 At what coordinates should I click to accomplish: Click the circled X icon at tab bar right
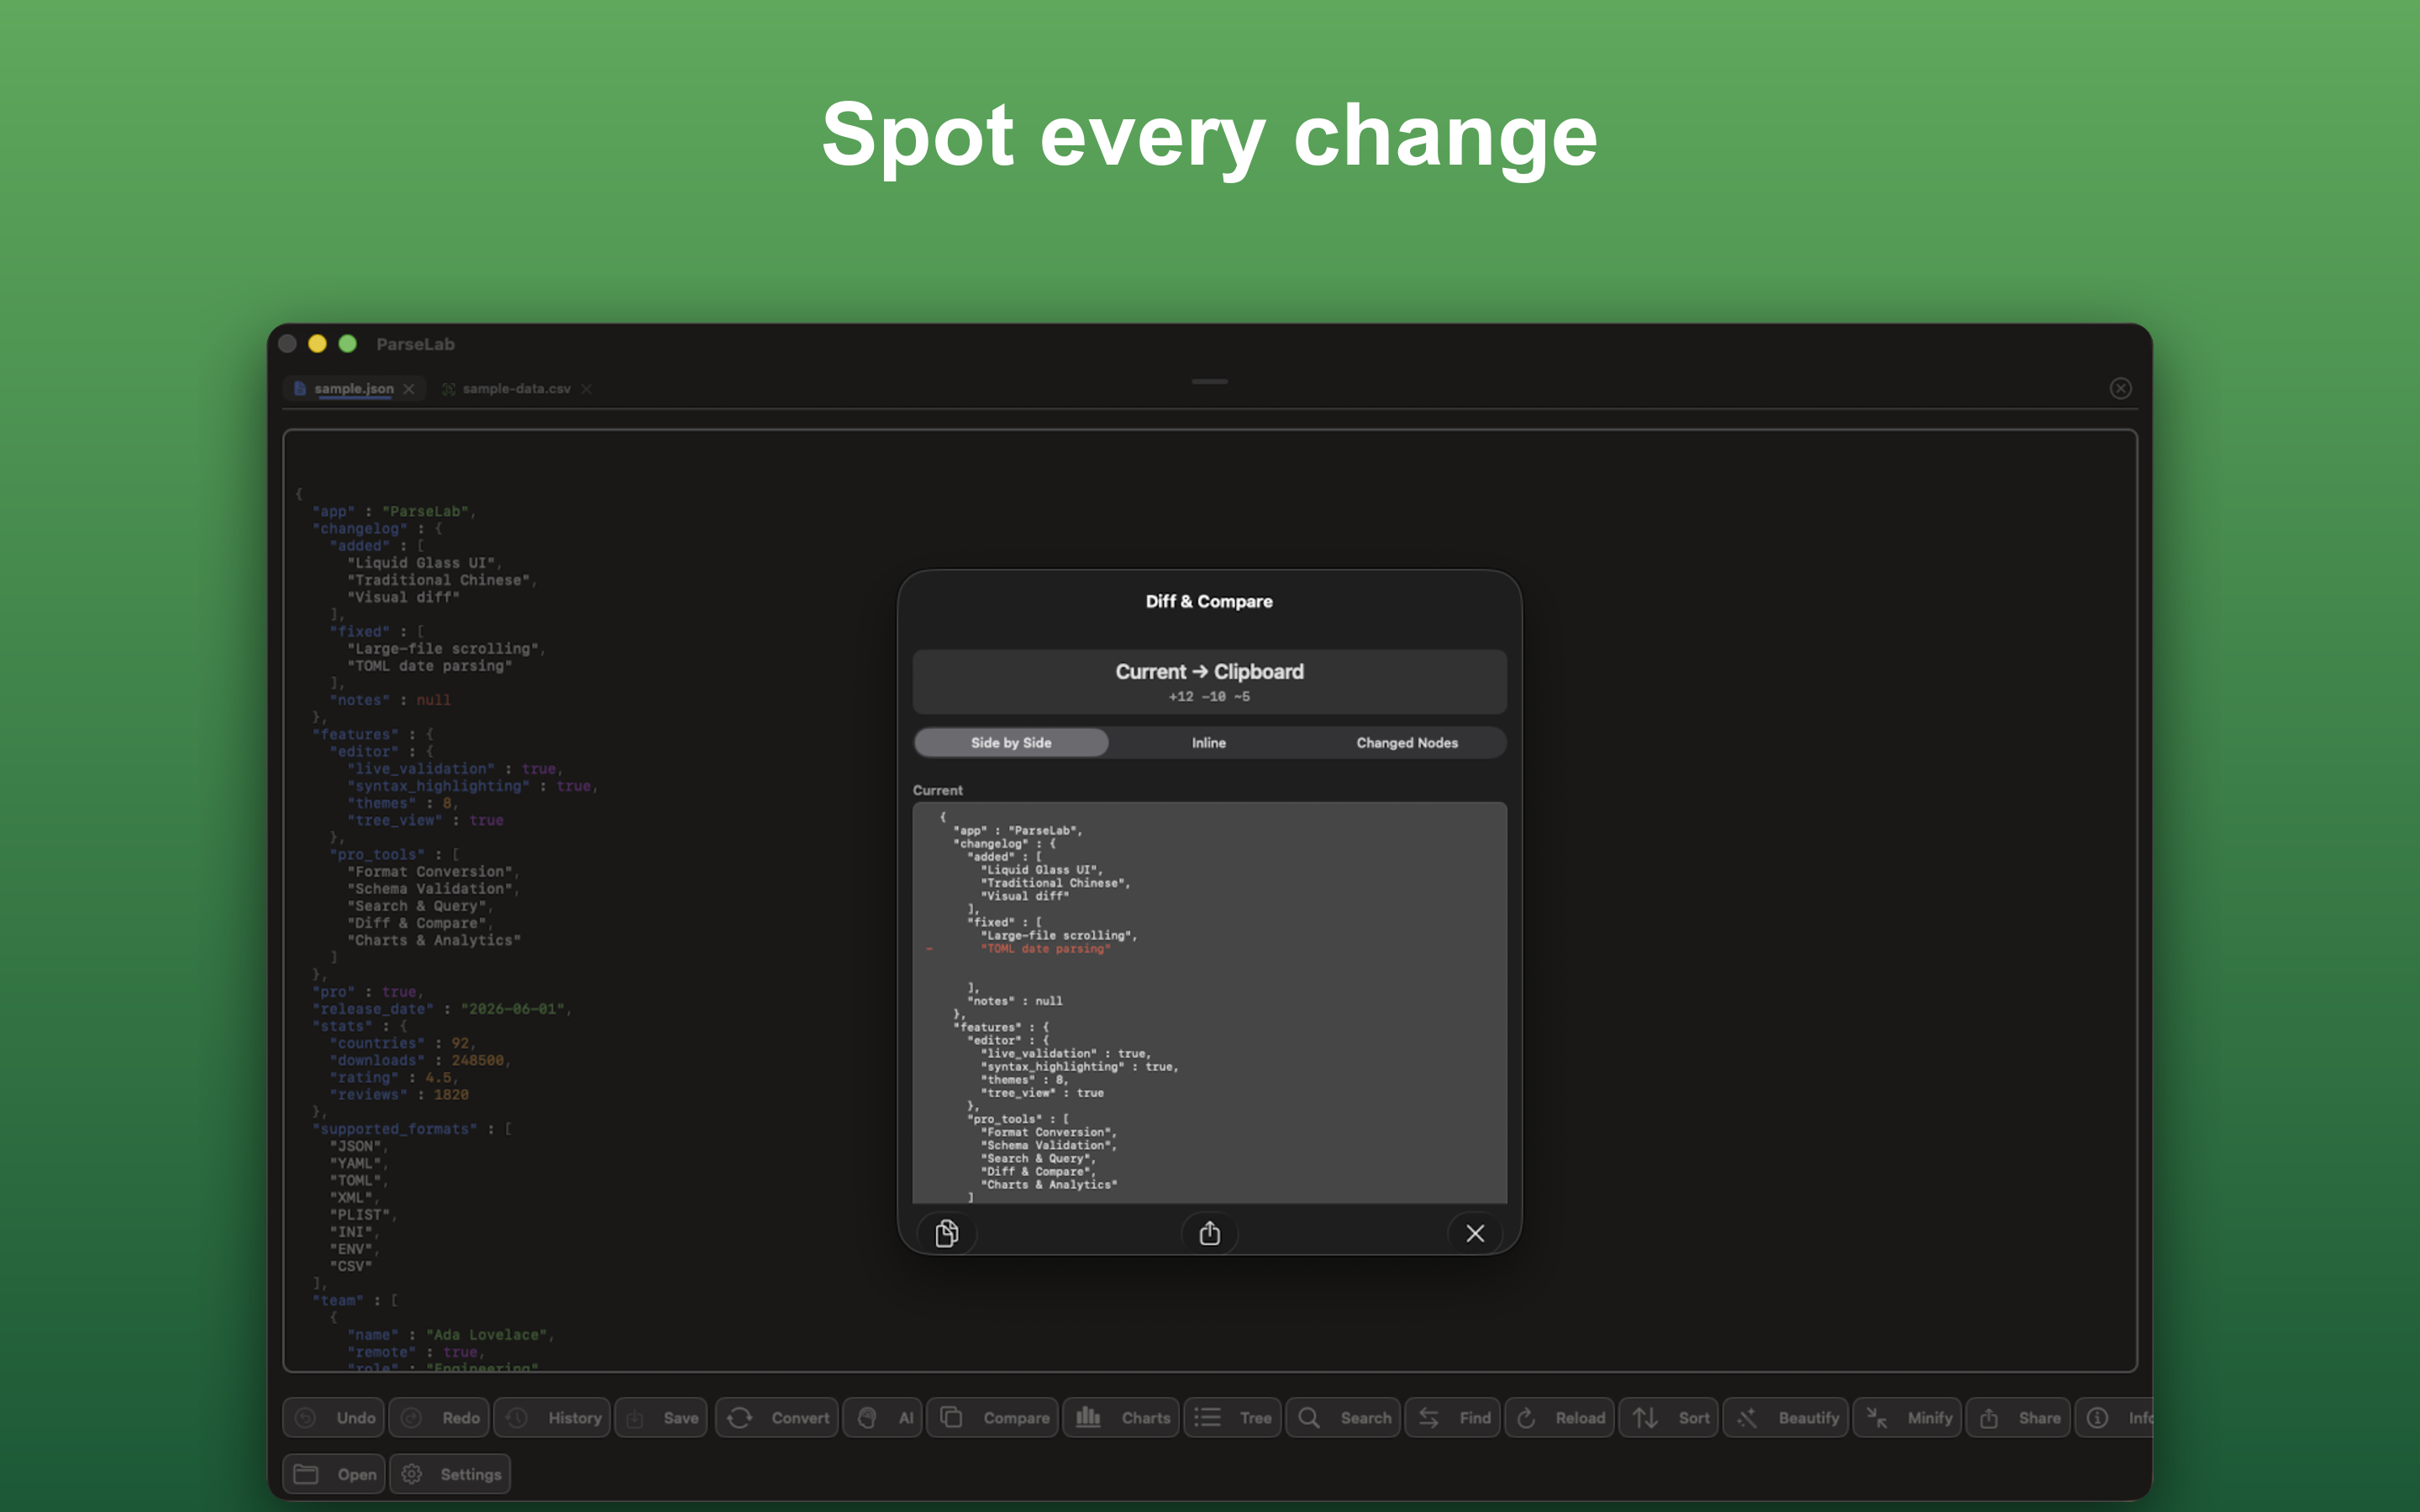click(2120, 388)
